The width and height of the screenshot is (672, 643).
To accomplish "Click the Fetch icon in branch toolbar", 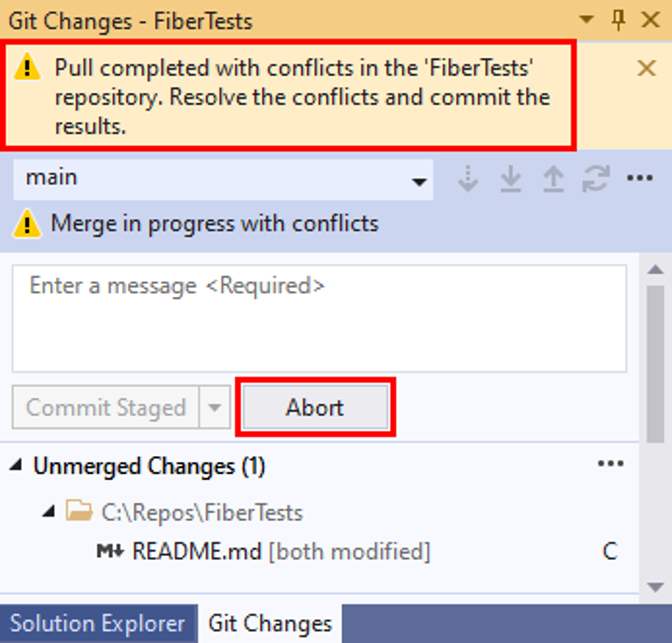I will point(468,178).
